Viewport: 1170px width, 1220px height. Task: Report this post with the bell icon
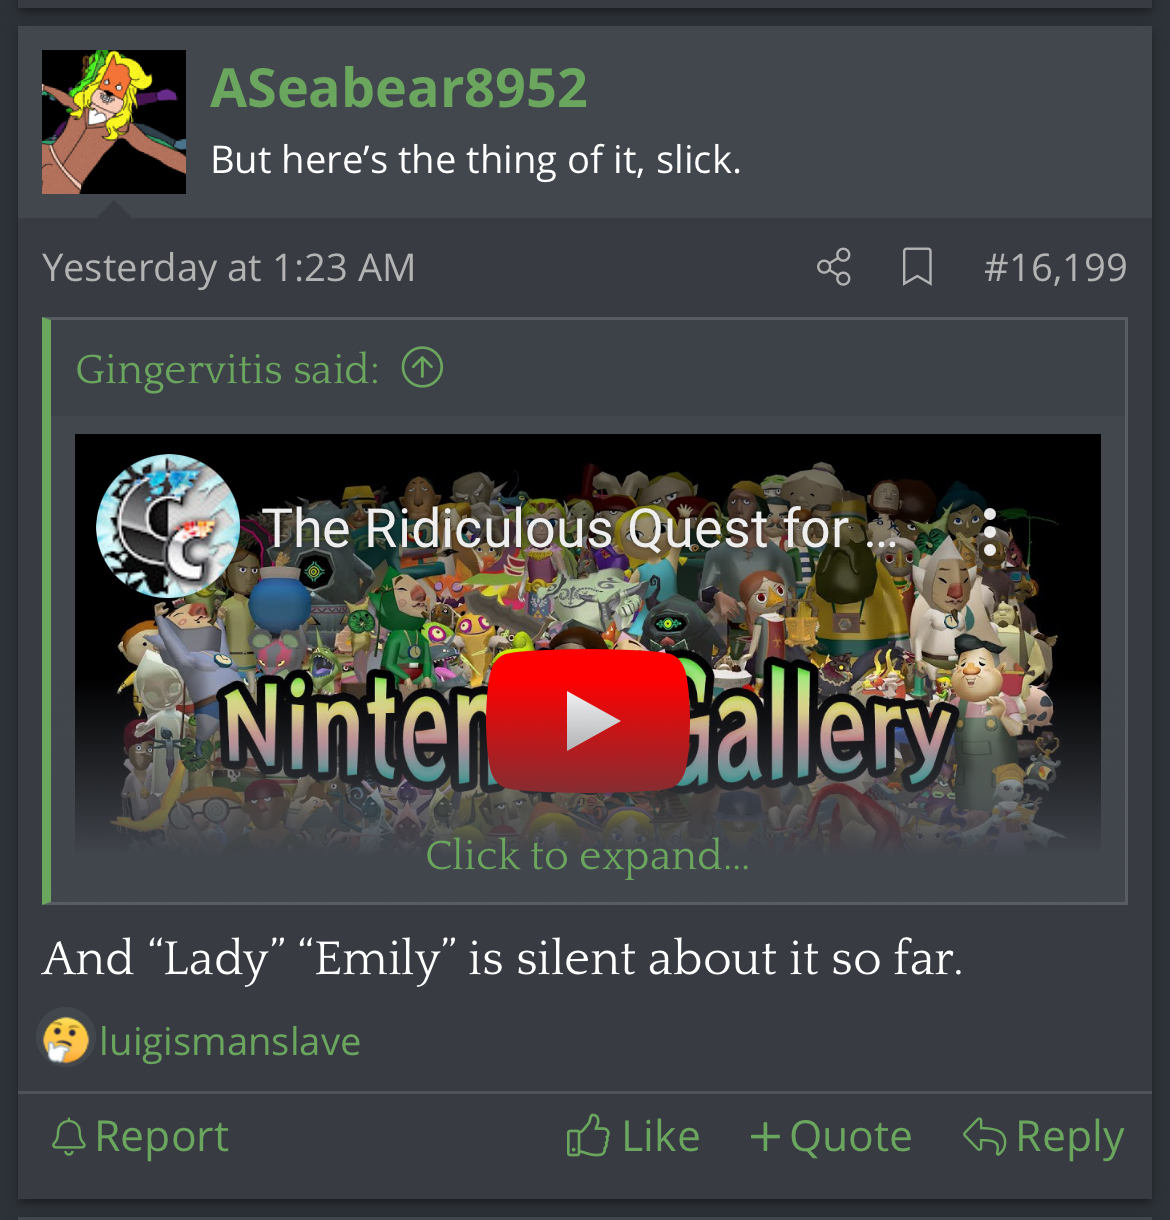[140, 1137]
